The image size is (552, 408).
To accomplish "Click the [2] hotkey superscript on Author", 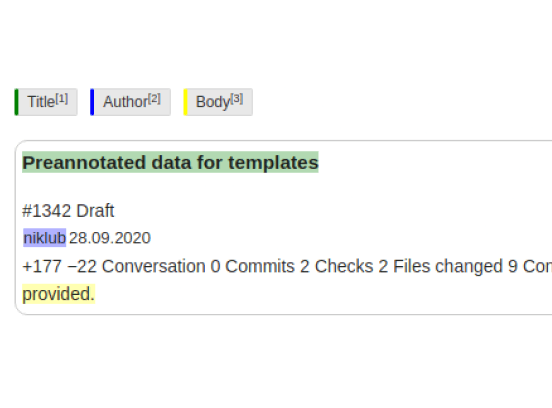I will [x=154, y=99].
